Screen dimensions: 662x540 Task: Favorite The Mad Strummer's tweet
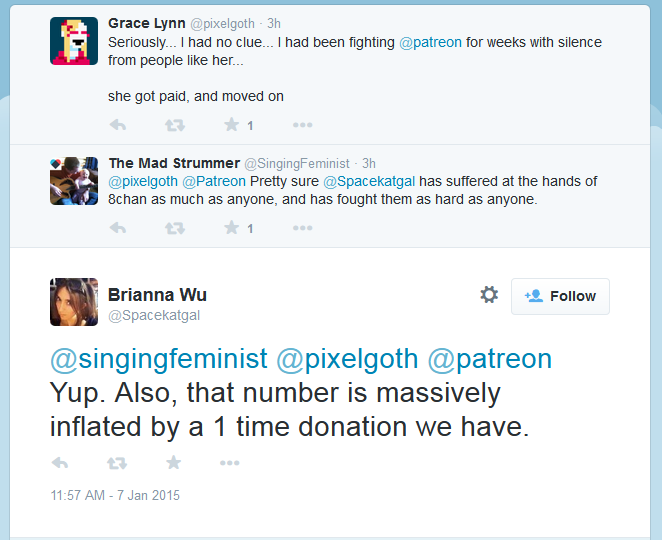[231, 228]
